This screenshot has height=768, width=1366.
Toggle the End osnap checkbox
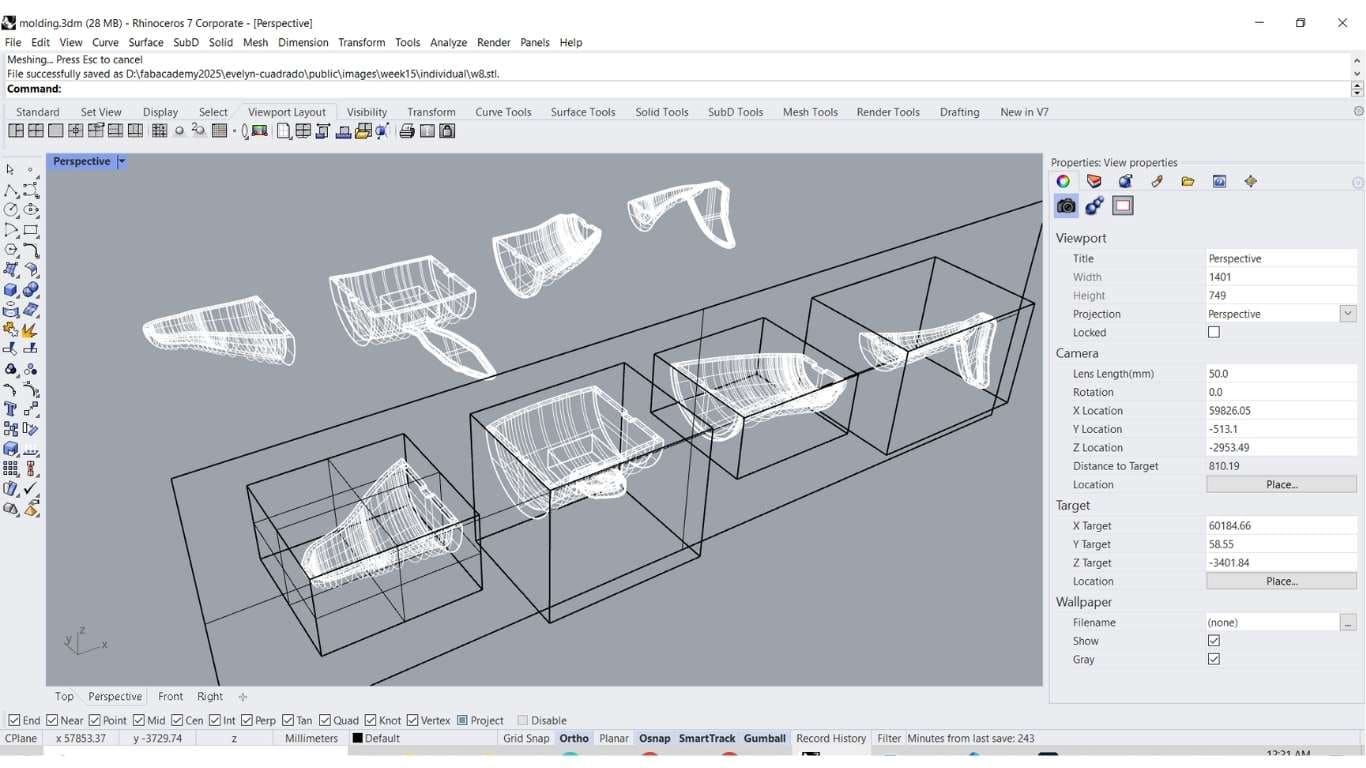click(x=14, y=720)
